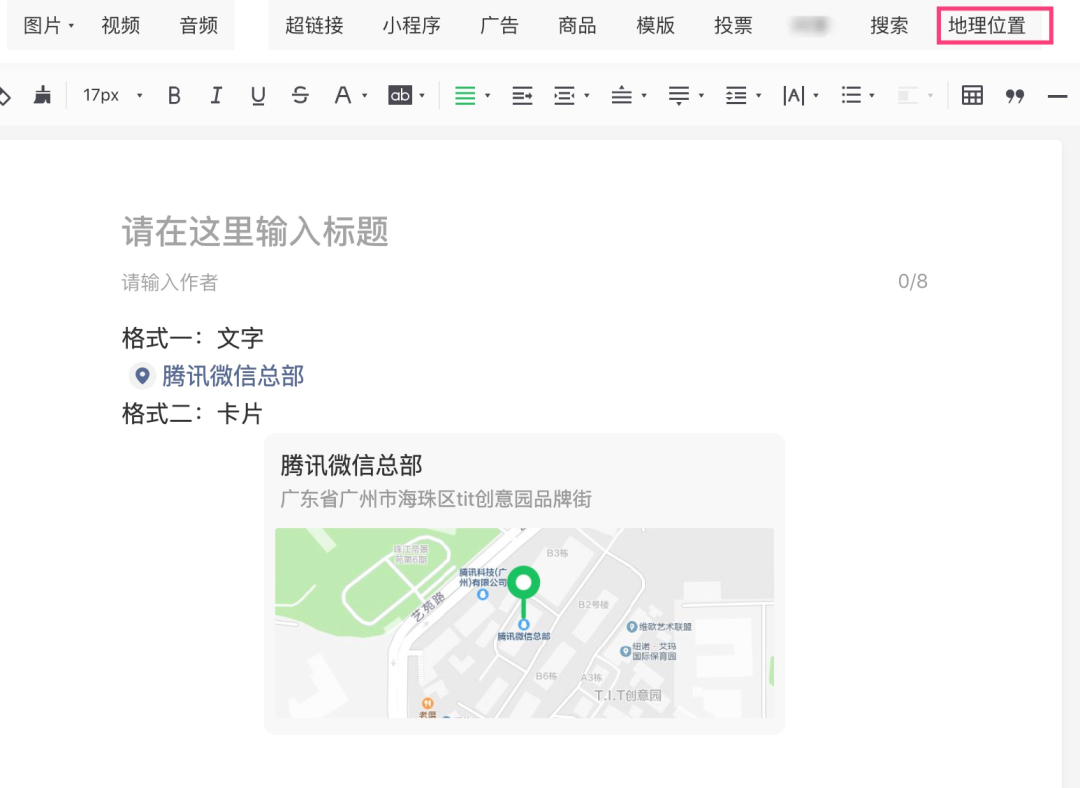Expand the background color dropdown arrow
The height and width of the screenshot is (788, 1080).
pos(422,96)
